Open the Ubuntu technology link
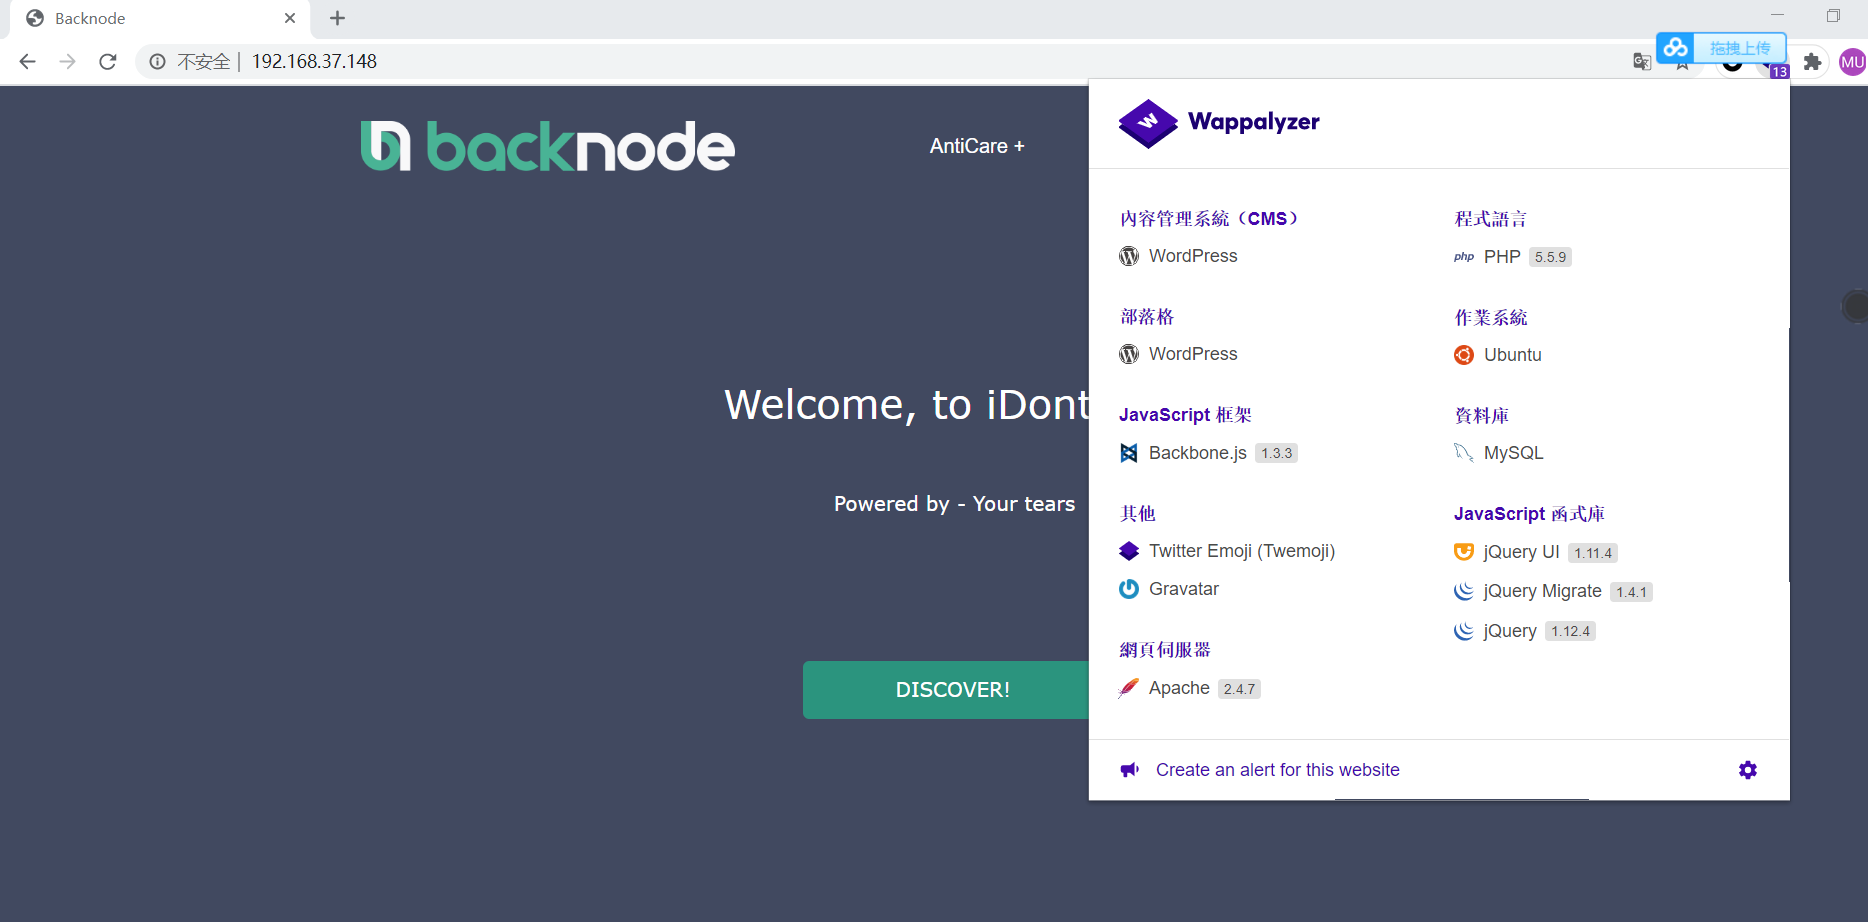This screenshot has width=1868, height=922. (1513, 355)
